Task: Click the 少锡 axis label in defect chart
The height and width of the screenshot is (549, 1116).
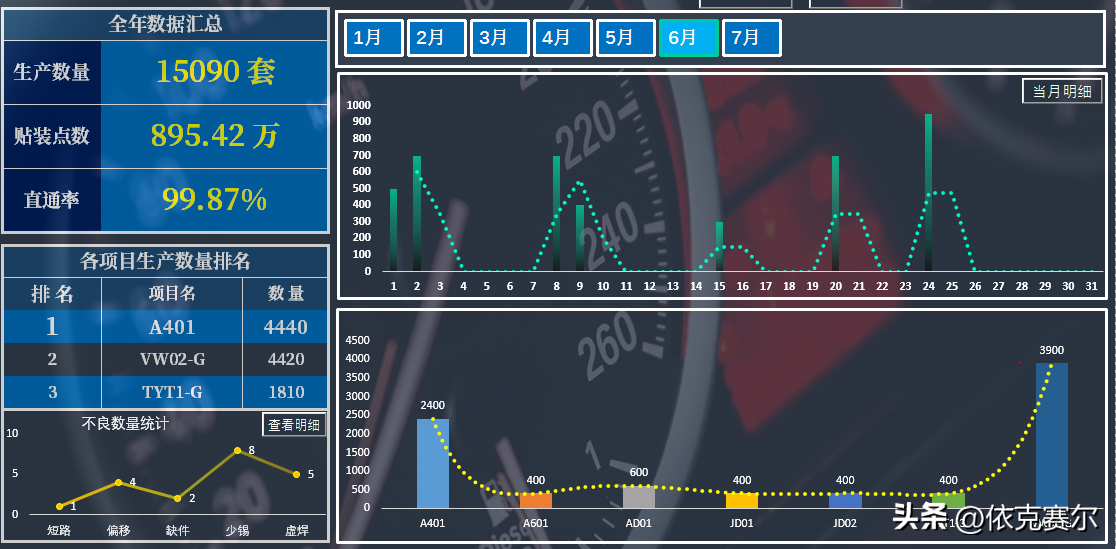Action: click(x=237, y=530)
